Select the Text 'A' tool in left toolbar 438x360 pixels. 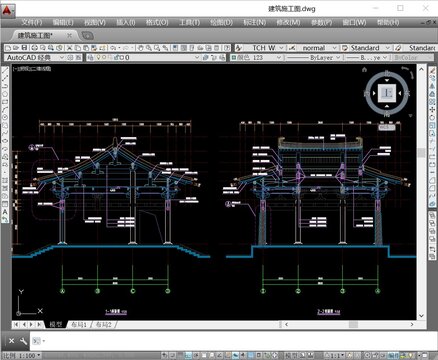pyautogui.click(x=5, y=212)
